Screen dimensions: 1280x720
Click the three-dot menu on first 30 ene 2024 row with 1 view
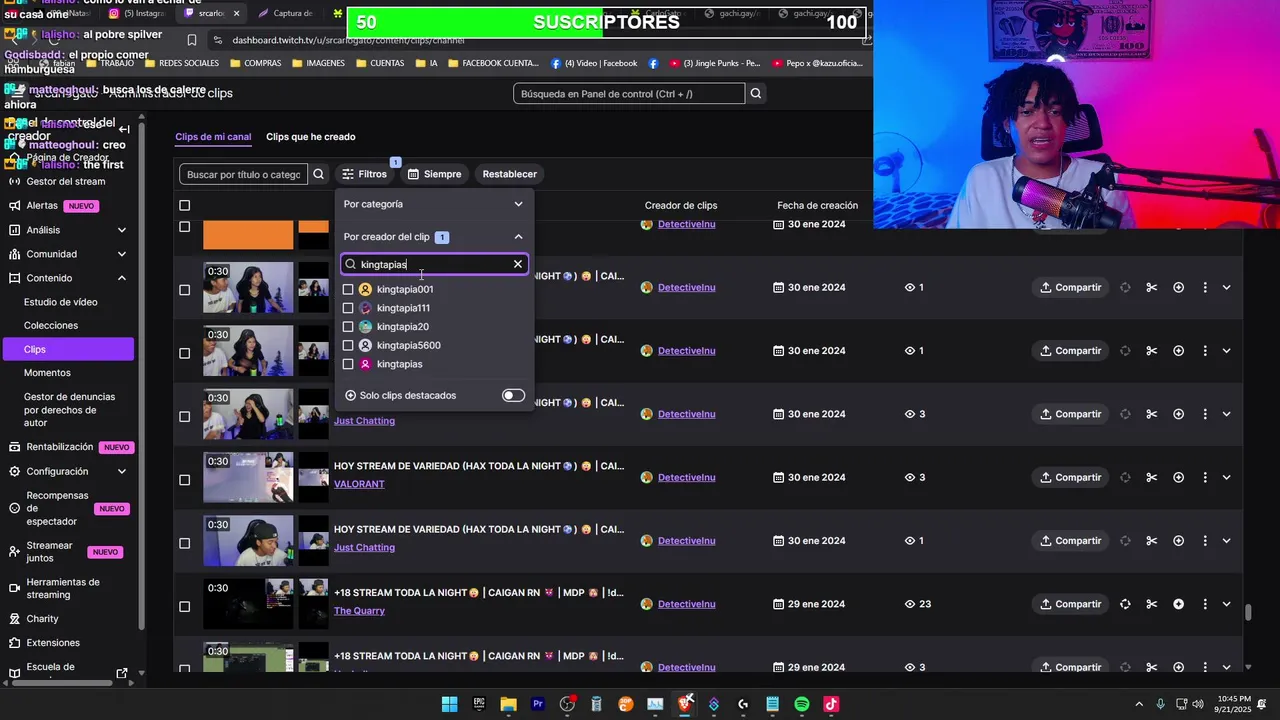pyautogui.click(x=1204, y=287)
